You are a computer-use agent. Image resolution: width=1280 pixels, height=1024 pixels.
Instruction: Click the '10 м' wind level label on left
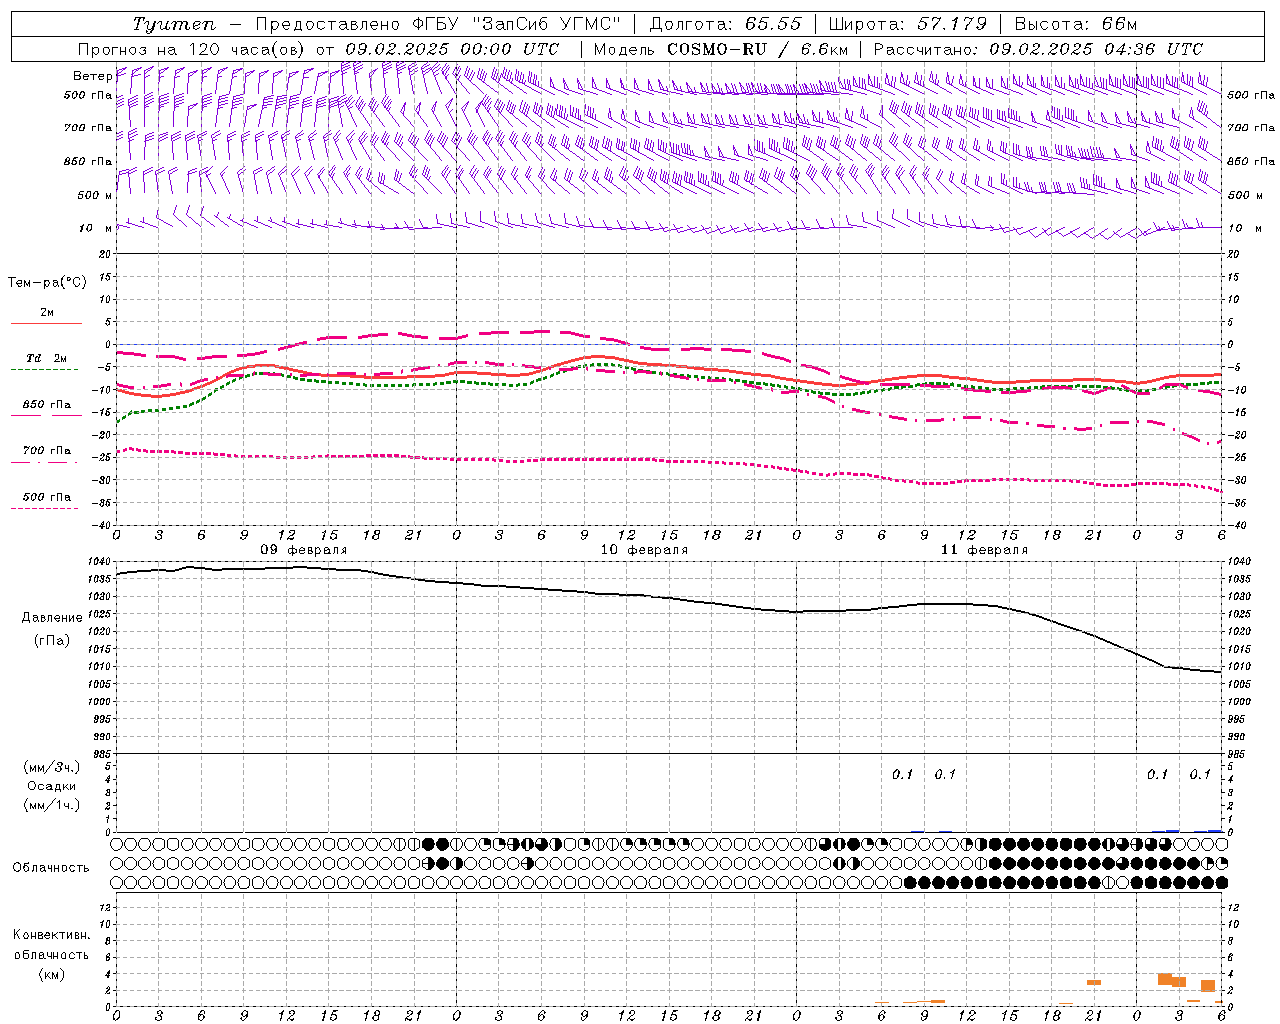coord(96,228)
